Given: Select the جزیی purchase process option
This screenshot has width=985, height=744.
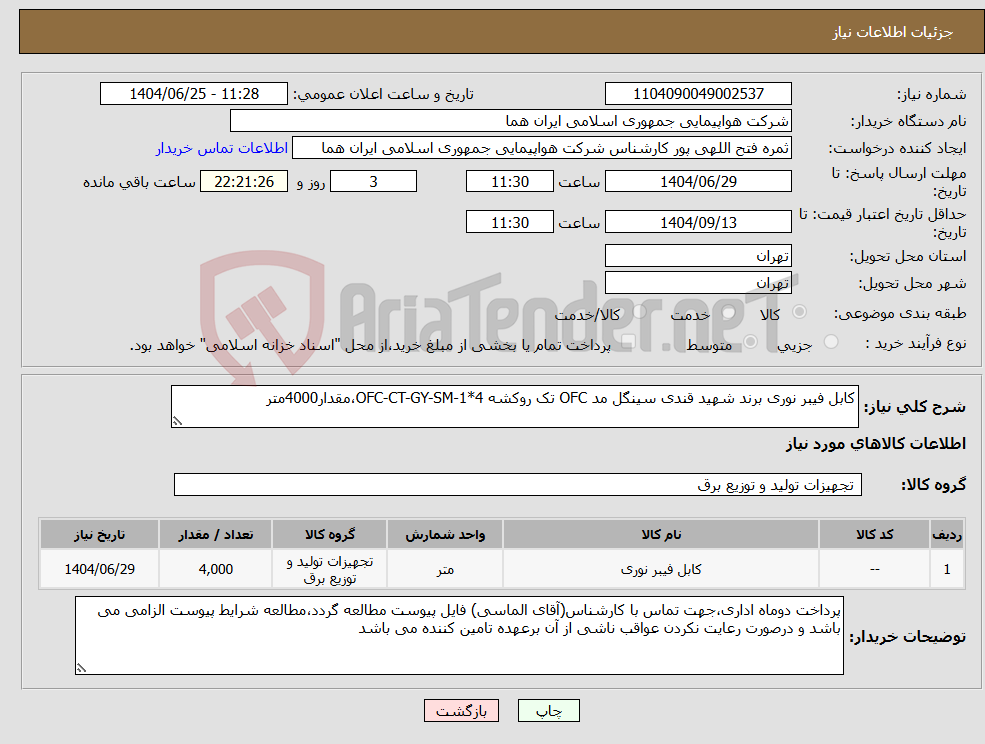Looking at the screenshot, I should pos(830,340).
